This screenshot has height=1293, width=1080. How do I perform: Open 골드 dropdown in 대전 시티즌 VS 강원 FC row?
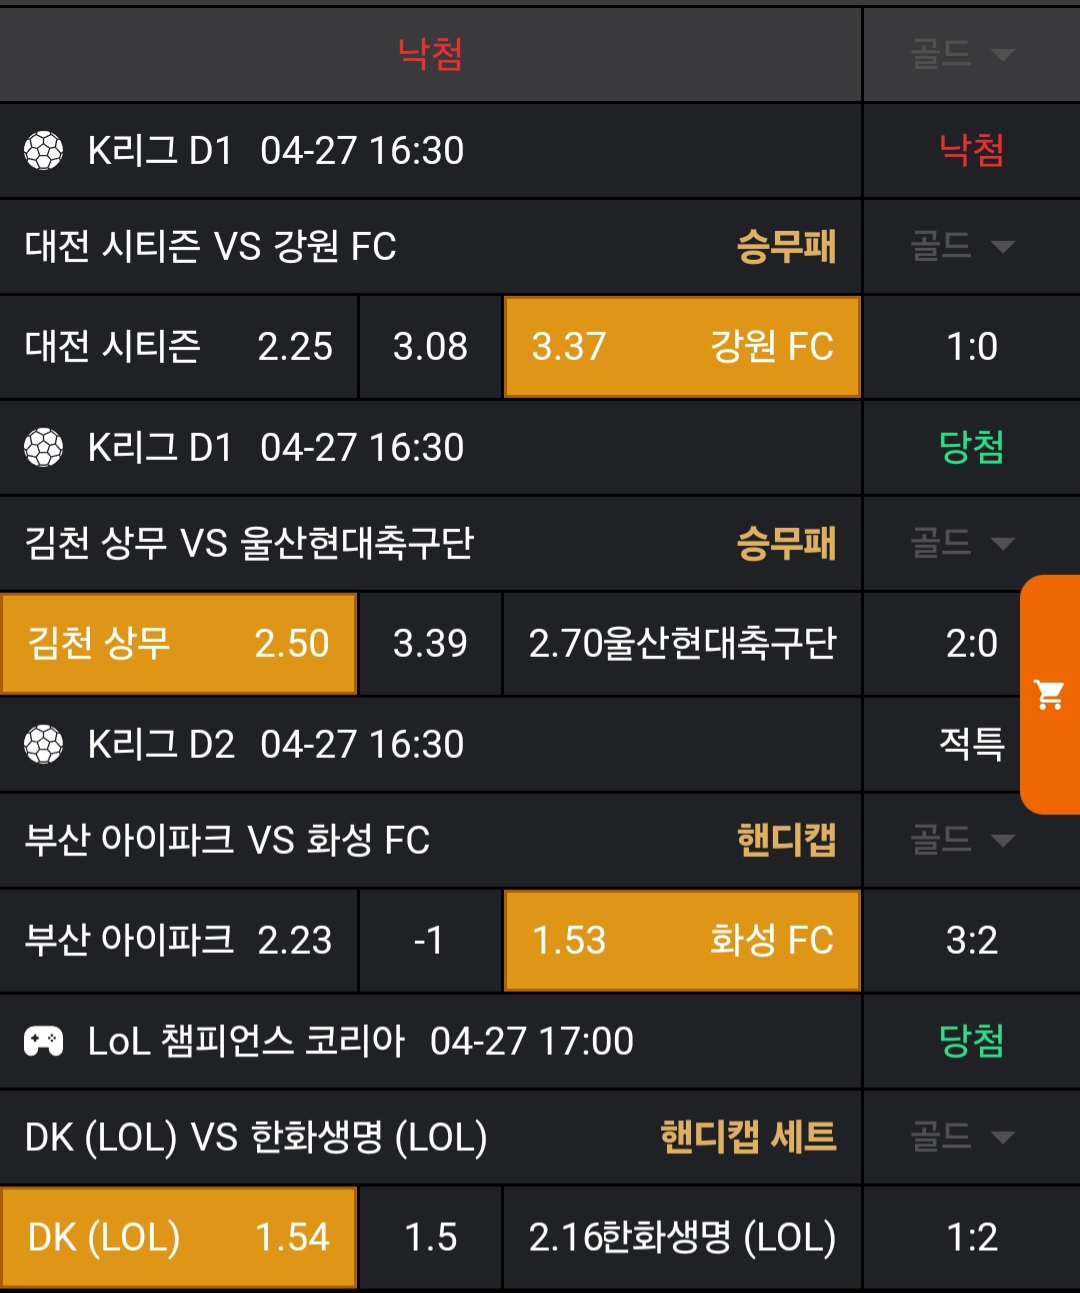click(x=962, y=246)
